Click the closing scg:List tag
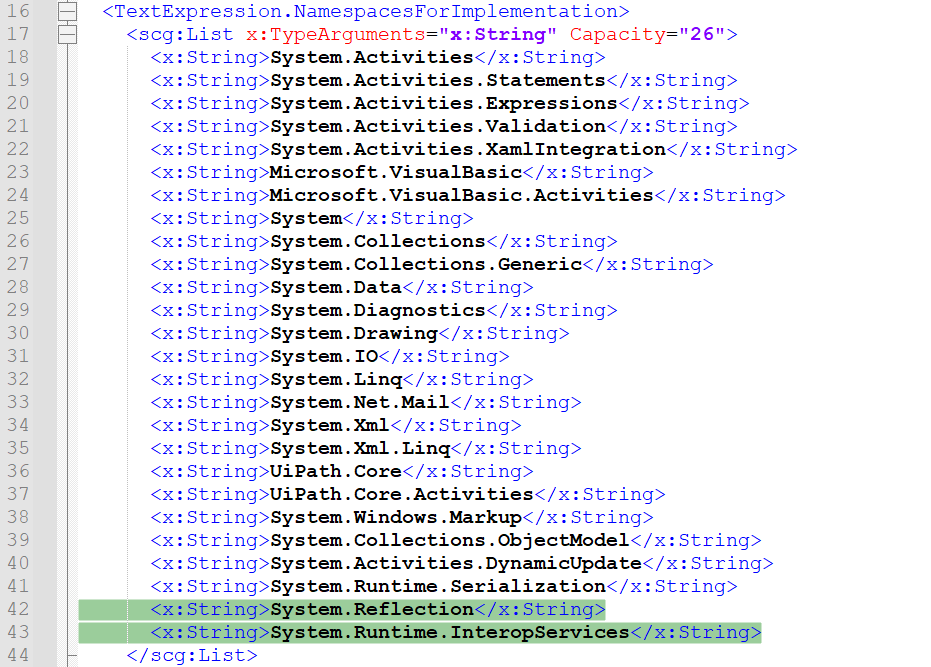This screenshot has height=667, width=931. (192, 655)
